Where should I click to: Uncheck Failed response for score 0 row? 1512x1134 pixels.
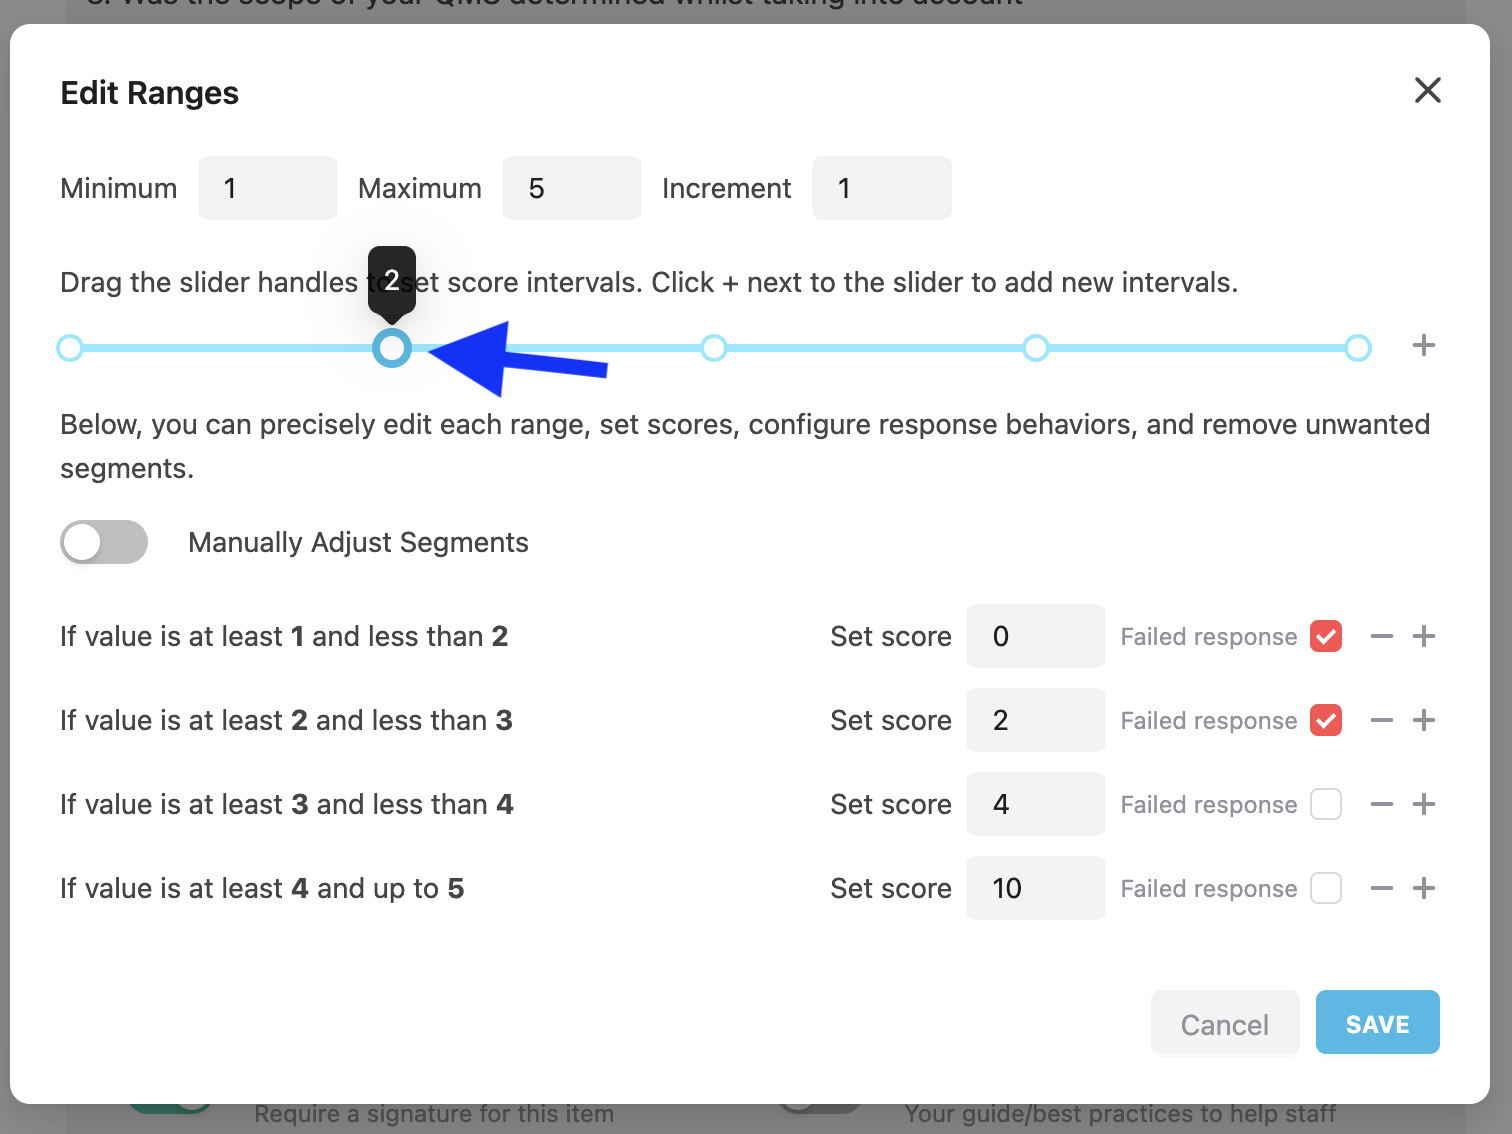click(x=1326, y=637)
